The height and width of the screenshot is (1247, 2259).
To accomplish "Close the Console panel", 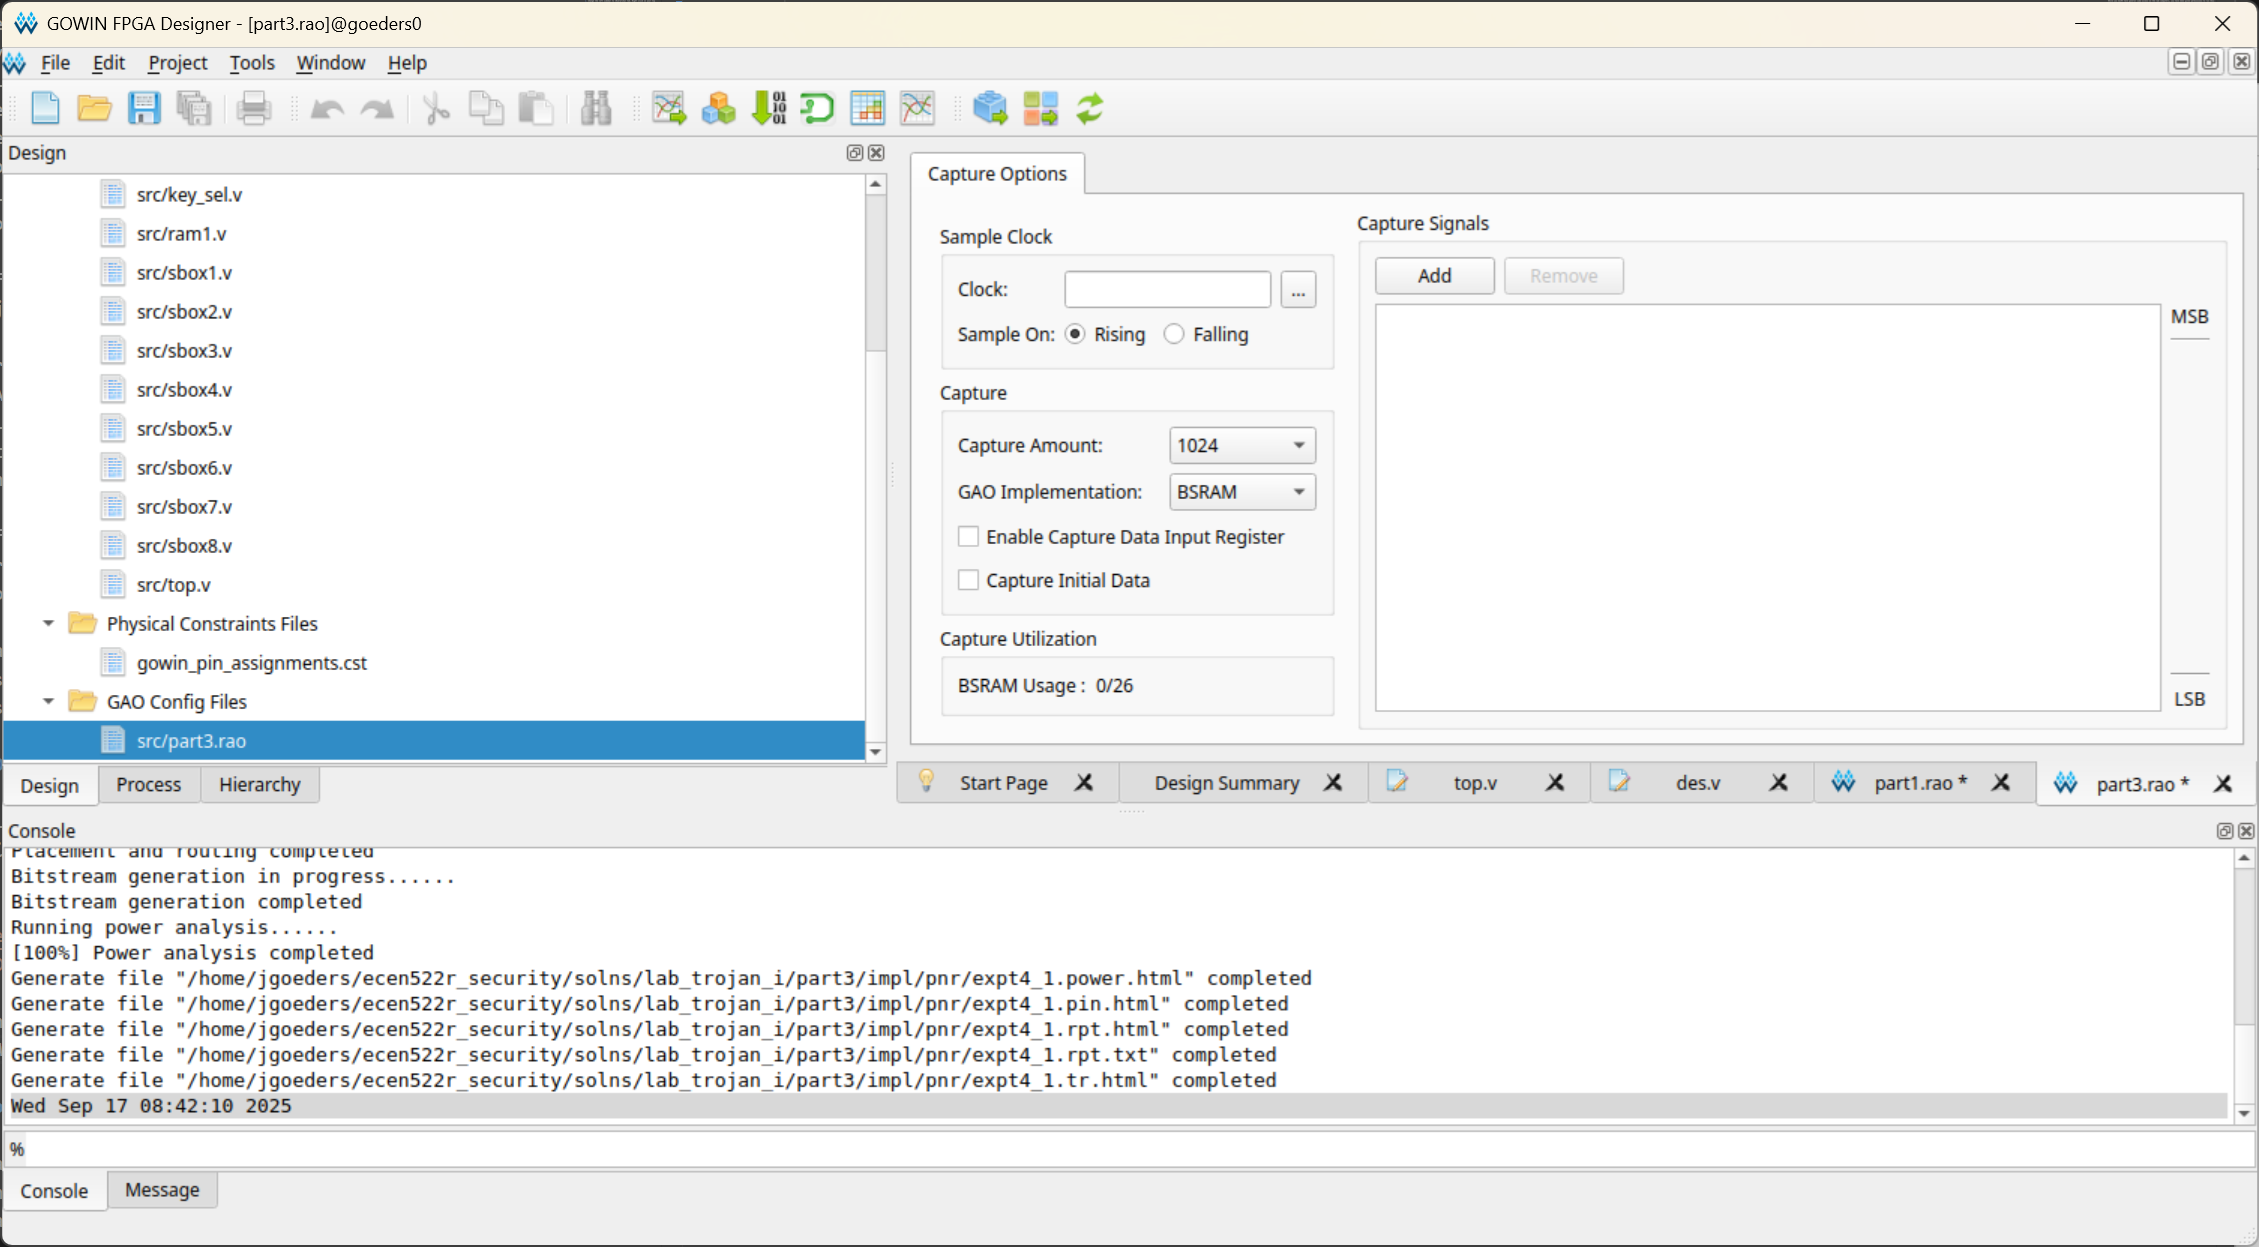I will [x=2246, y=831].
